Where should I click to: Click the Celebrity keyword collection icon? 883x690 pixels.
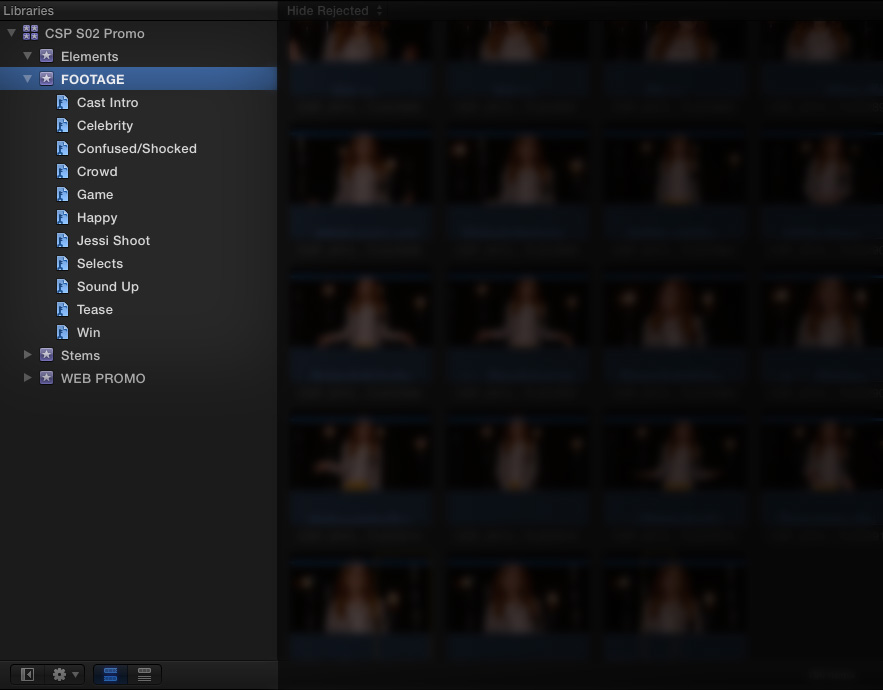tap(63, 126)
